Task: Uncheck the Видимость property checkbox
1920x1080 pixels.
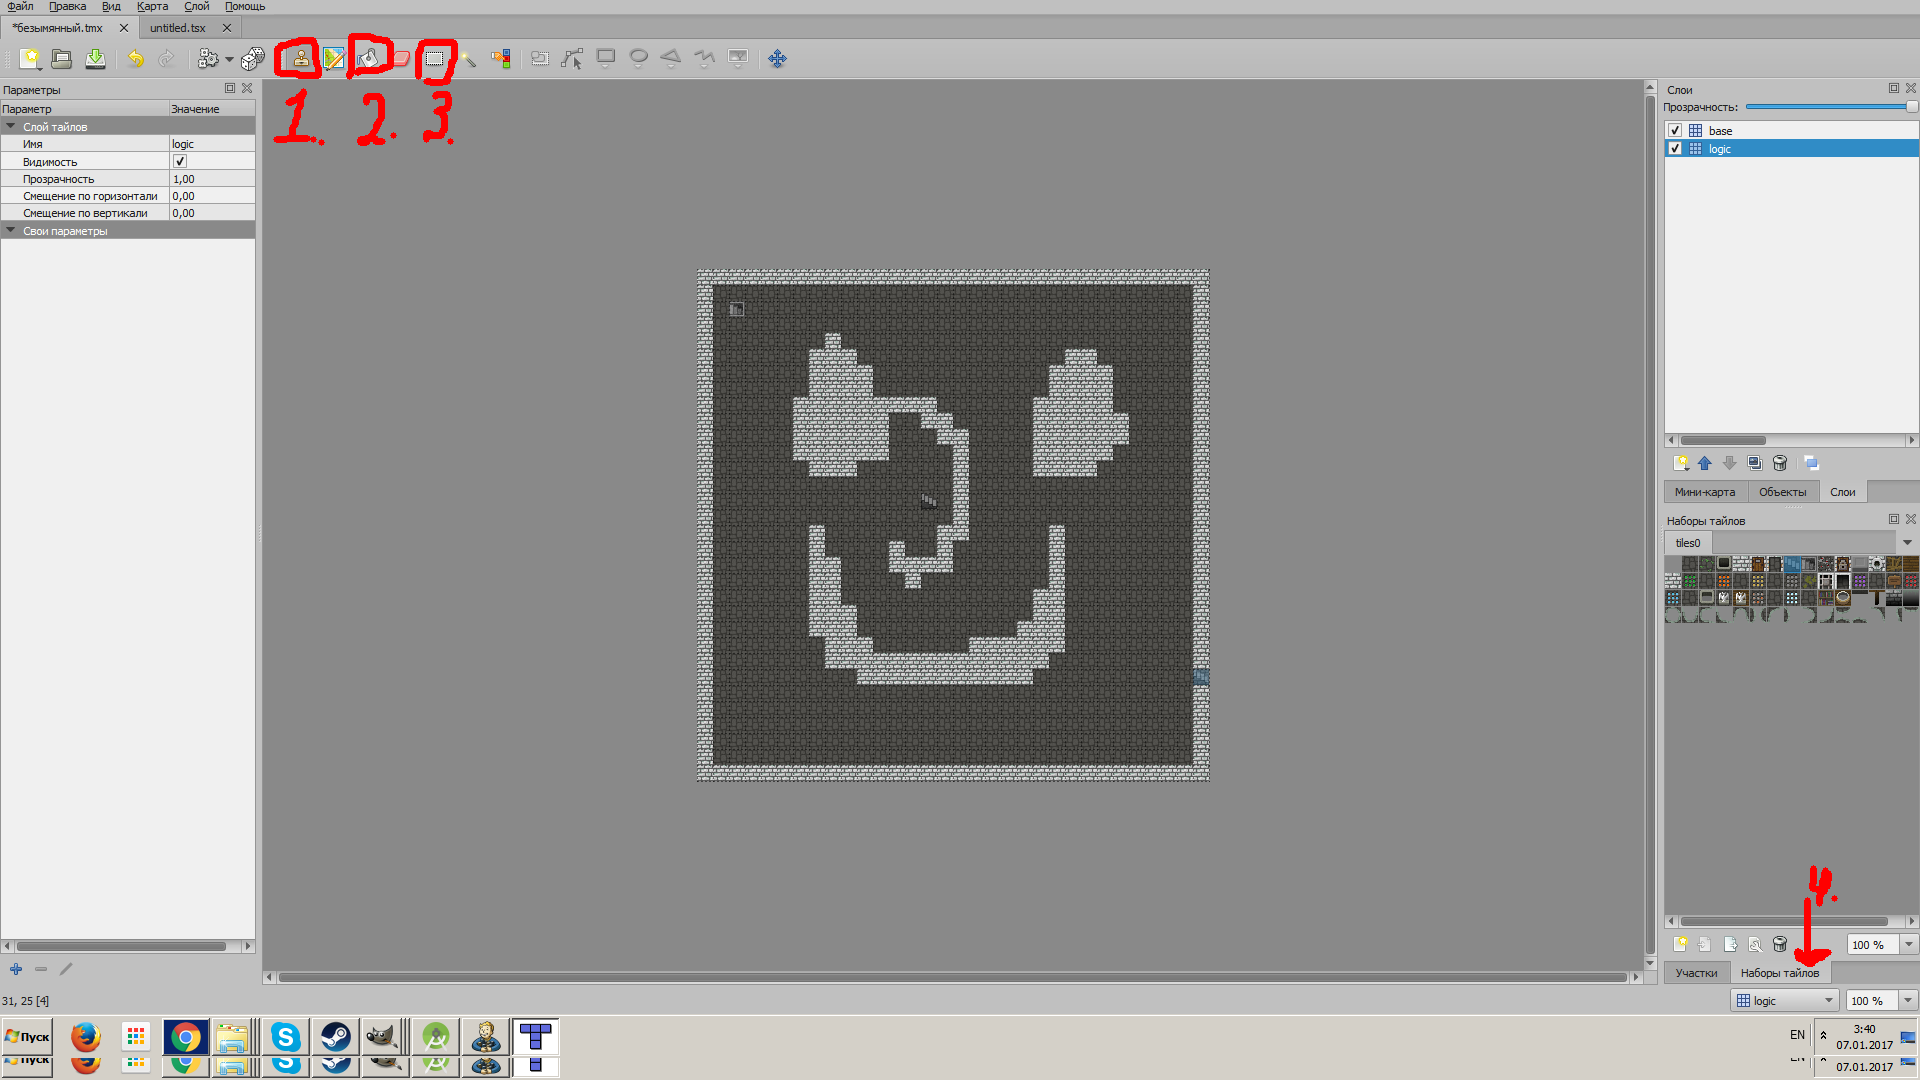Action: tap(180, 162)
